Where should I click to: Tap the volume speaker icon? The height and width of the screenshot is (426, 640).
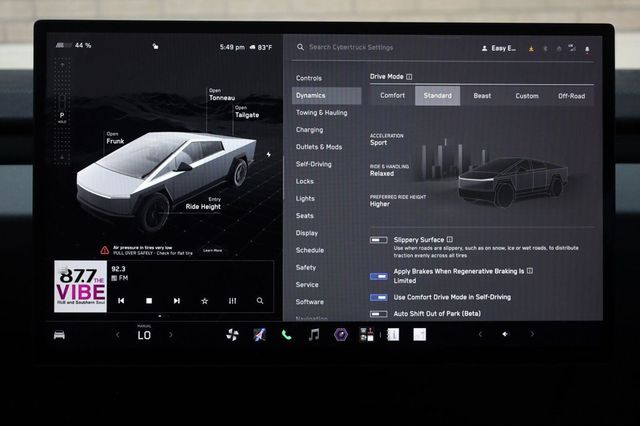click(x=506, y=334)
